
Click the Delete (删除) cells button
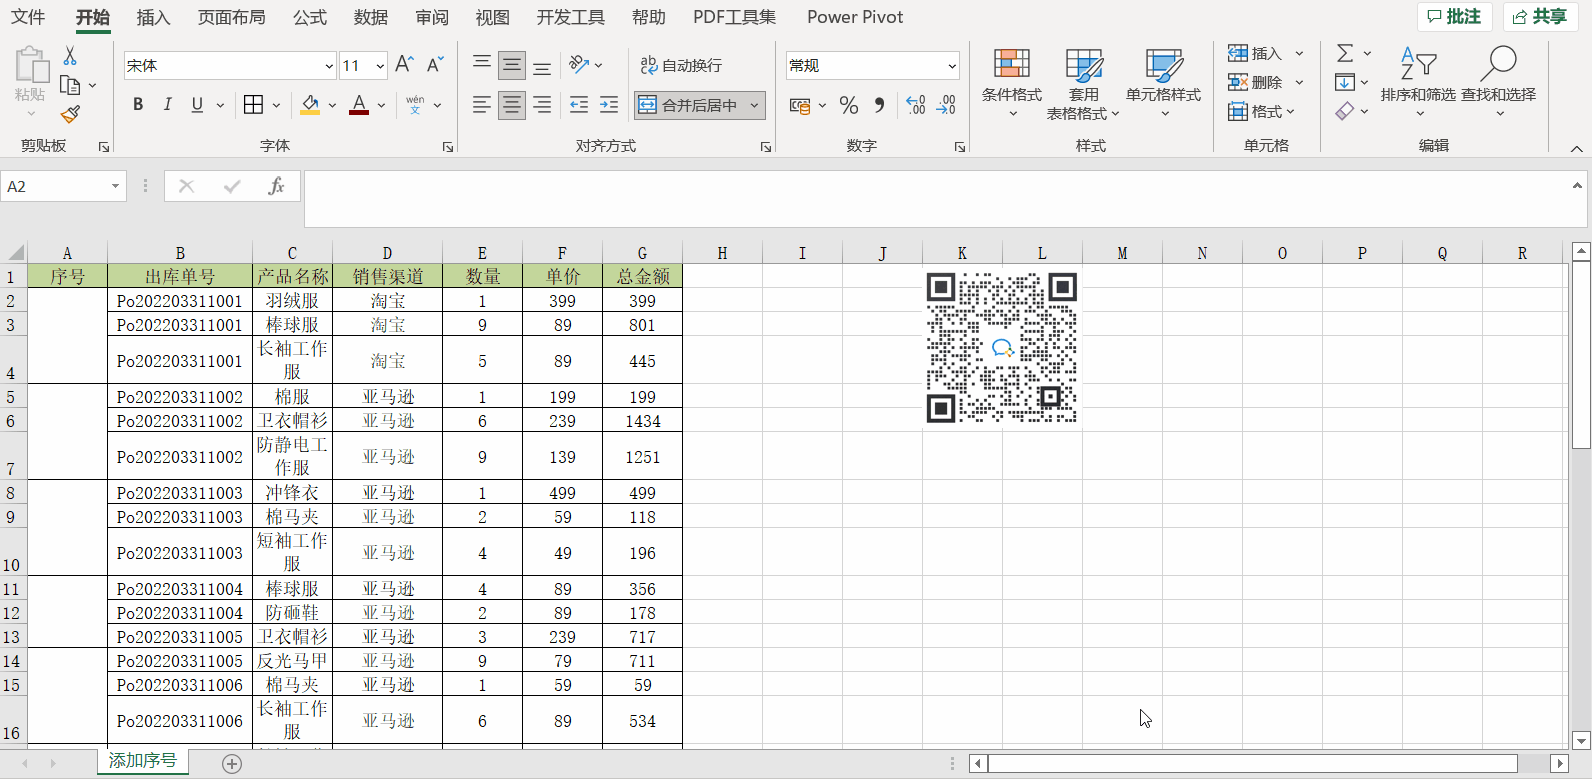click(1256, 82)
